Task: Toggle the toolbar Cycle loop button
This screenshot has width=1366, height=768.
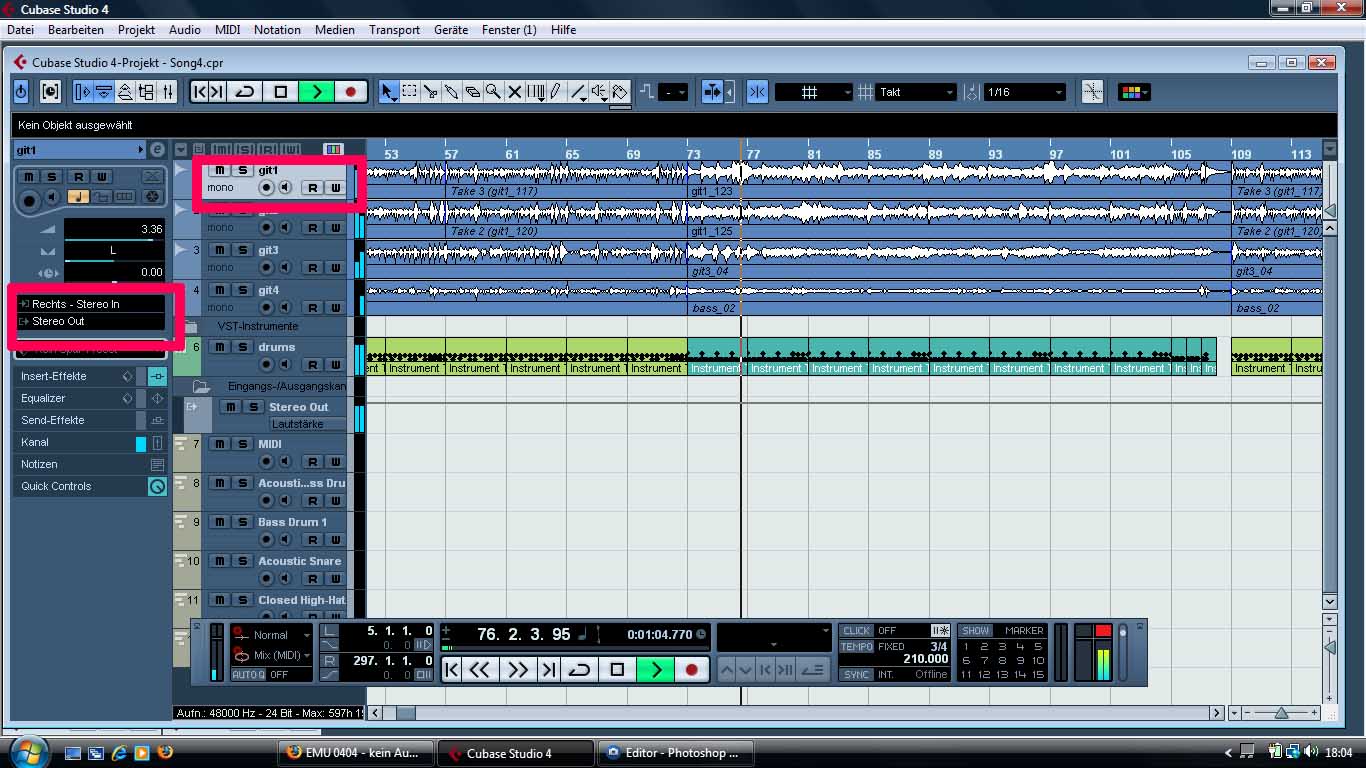Action: pos(245,92)
